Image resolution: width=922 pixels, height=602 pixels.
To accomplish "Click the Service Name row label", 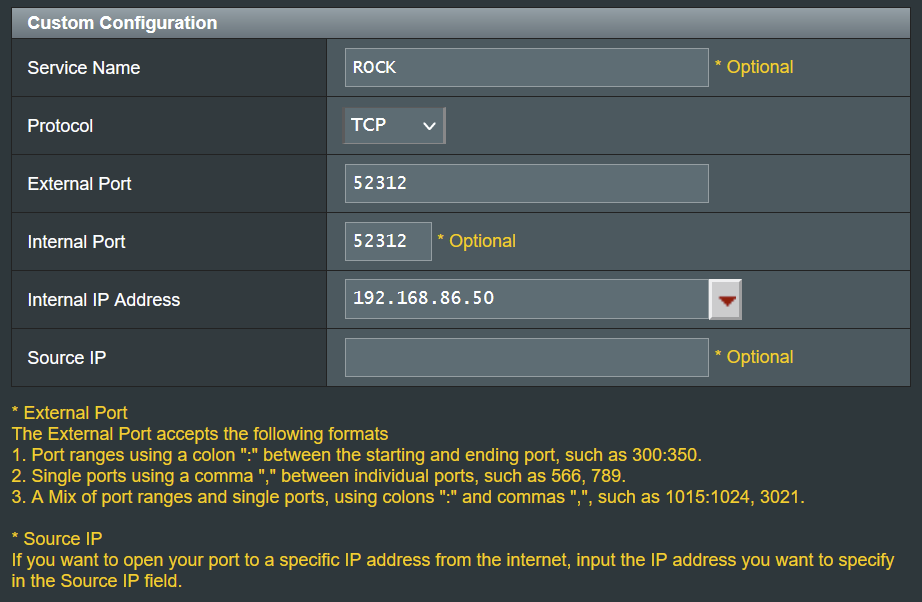I will click(83, 67).
